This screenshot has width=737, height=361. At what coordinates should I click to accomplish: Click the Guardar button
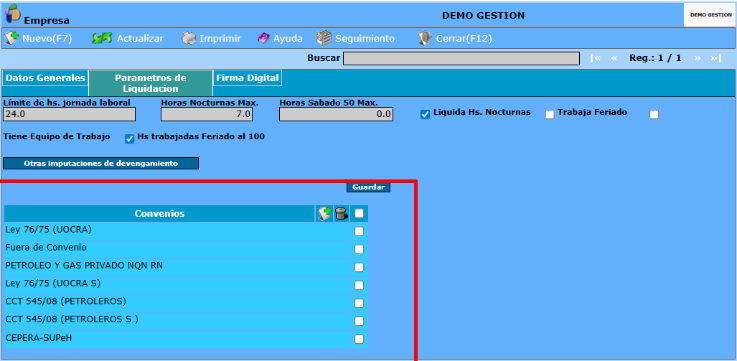tap(368, 187)
